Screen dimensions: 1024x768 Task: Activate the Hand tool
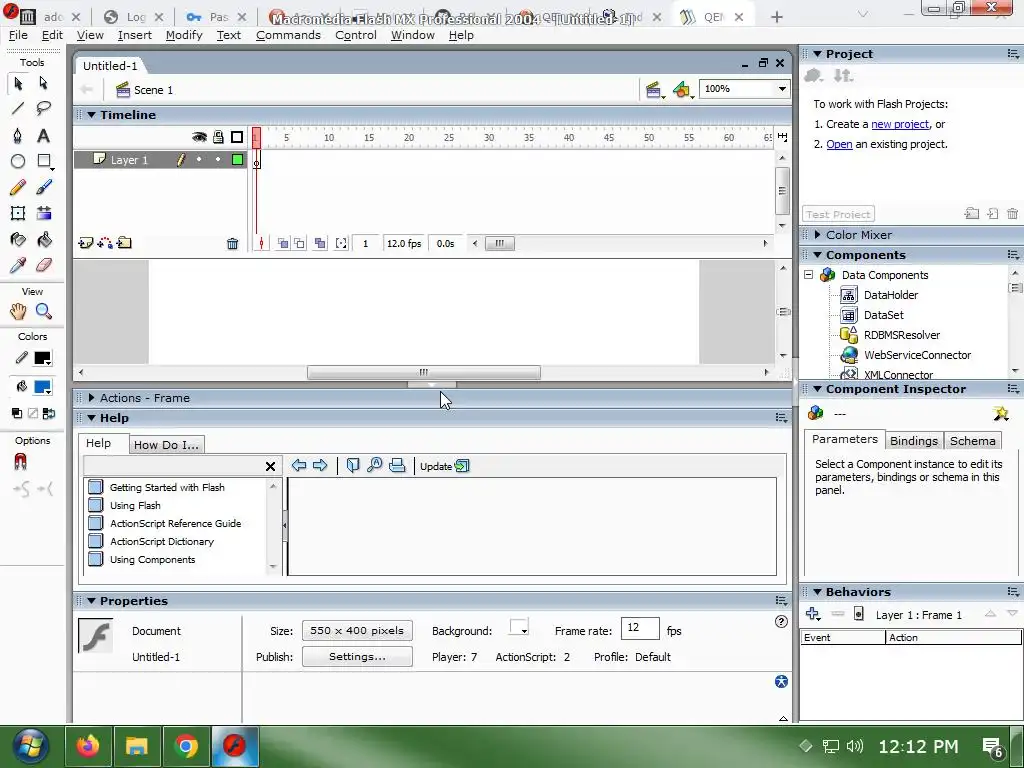click(18, 312)
